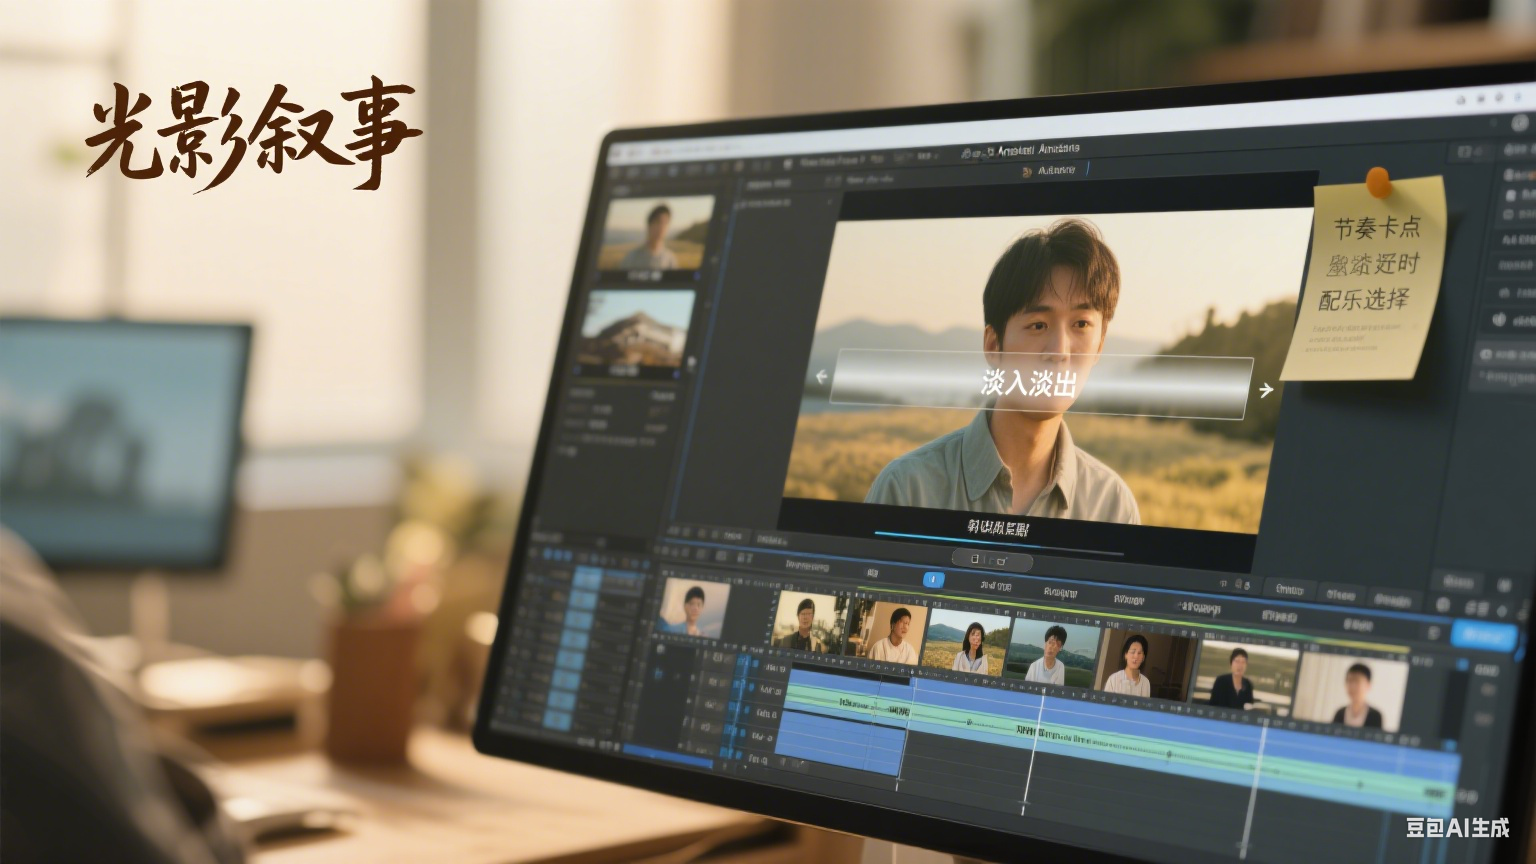1536x864 pixels.
Task: Select the first clip thumbnail in the timeline strip
Action: (x=694, y=607)
